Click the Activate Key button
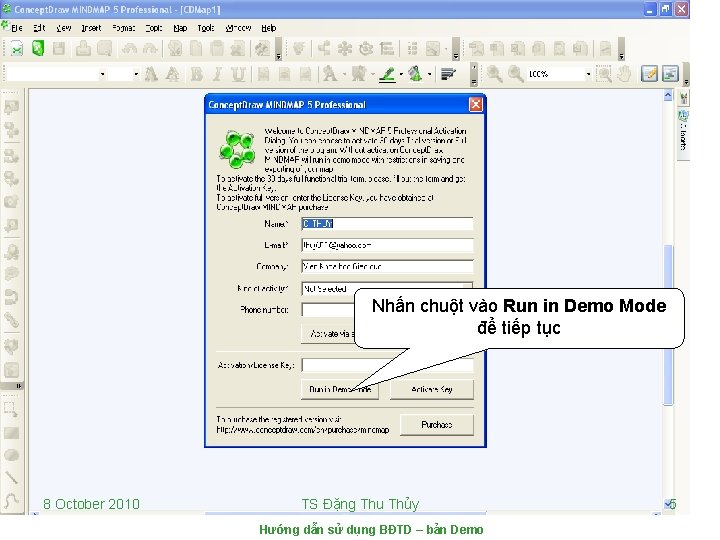Viewport: 720px width, 540px height. click(x=432, y=390)
